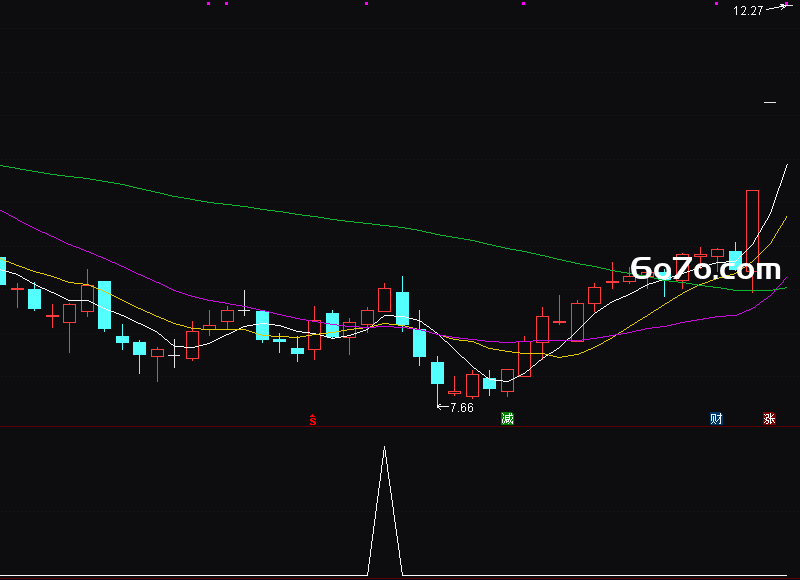The image size is (800, 580).
Task: Click the green 减 marker icon
Action: [507, 419]
